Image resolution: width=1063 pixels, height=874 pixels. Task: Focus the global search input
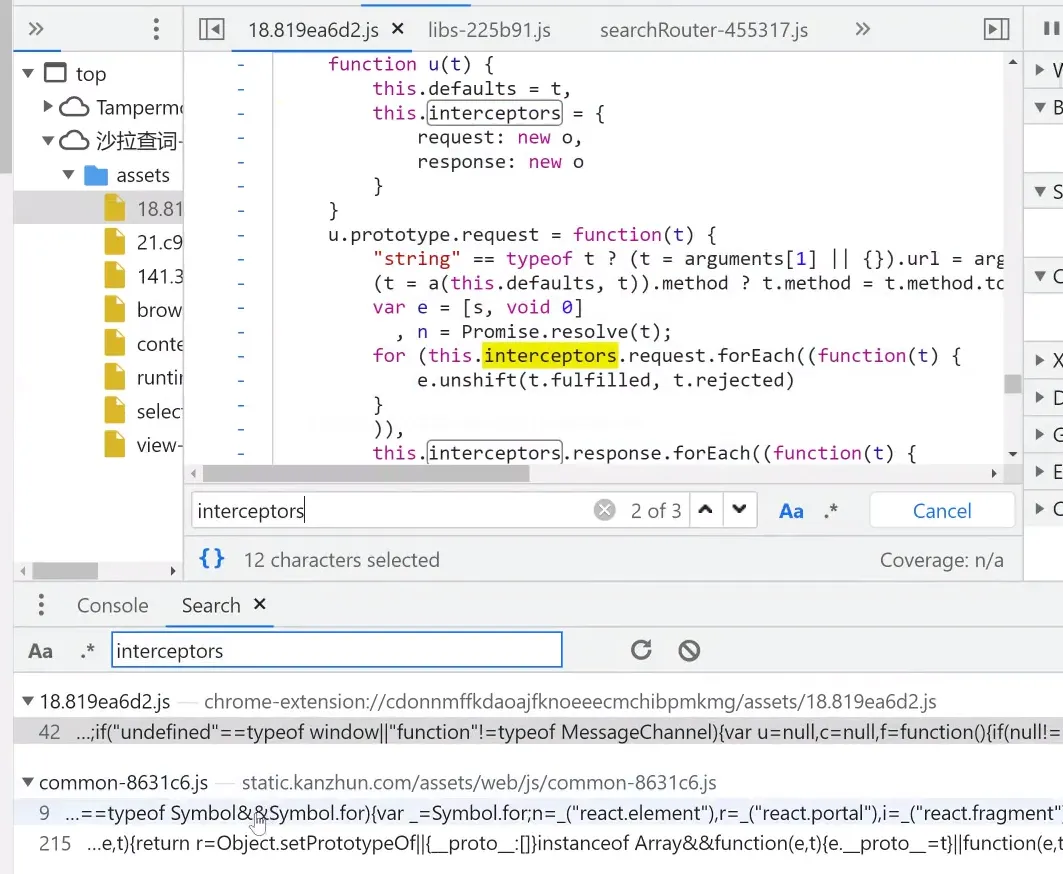337,650
